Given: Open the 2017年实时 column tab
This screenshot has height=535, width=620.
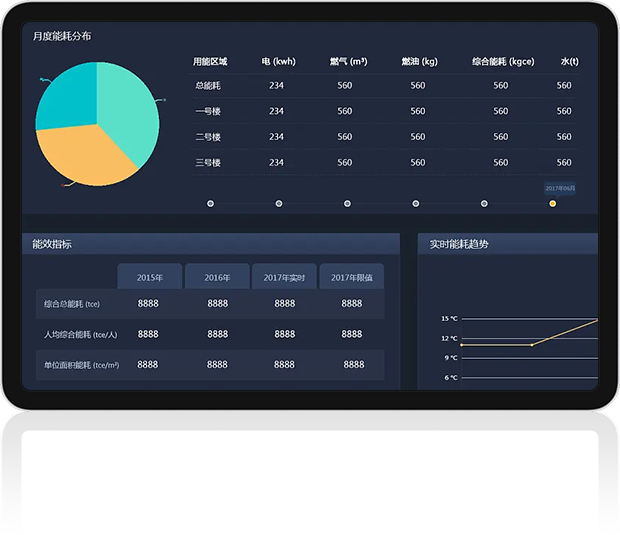Looking at the screenshot, I should point(284,277).
